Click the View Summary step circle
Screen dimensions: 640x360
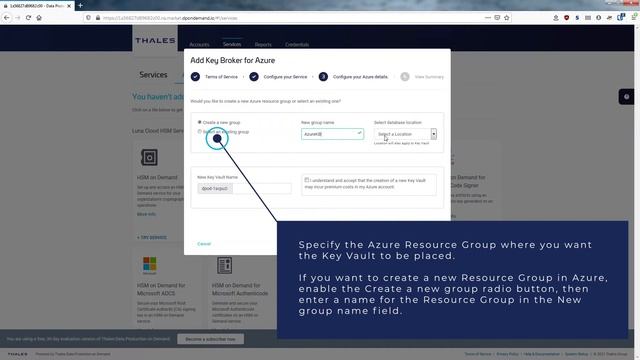tap(404, 76)
